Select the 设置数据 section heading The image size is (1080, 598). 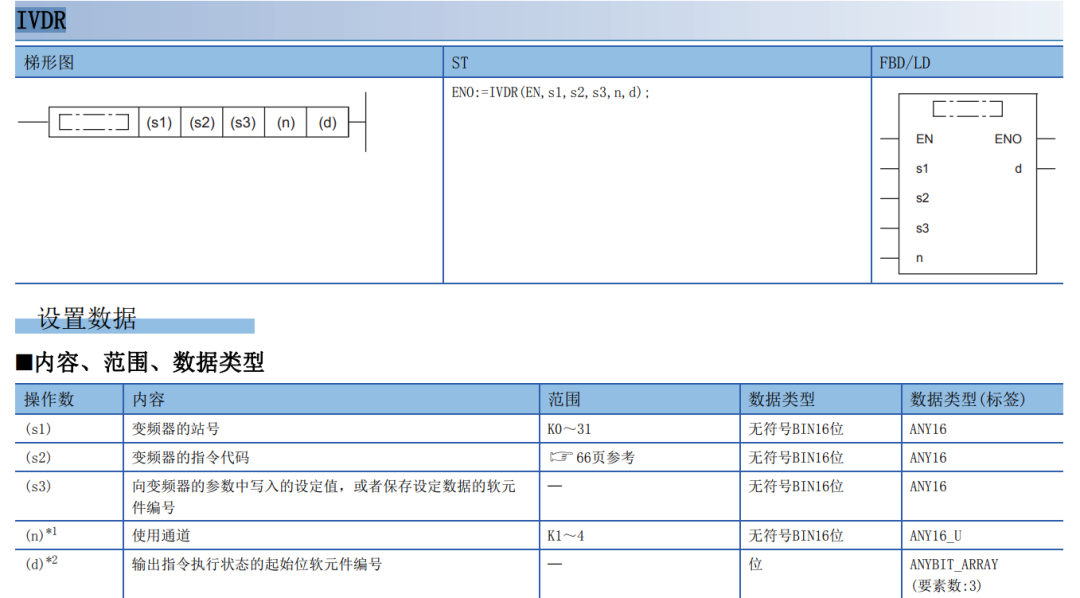87,320
